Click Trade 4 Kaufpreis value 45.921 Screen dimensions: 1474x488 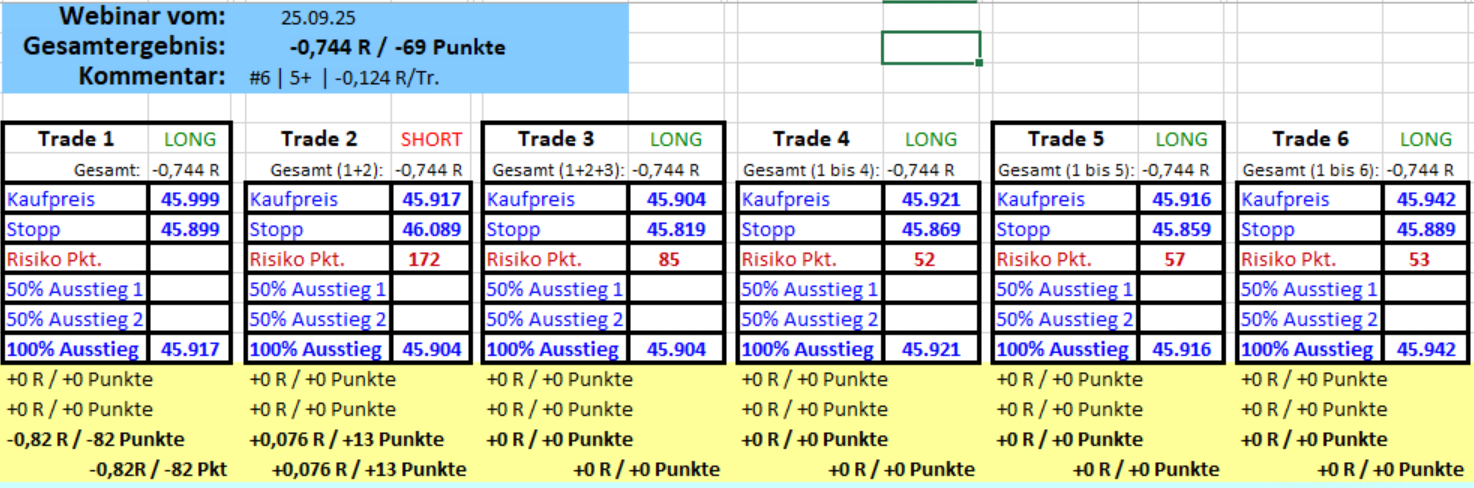click(x=931, y=199)
